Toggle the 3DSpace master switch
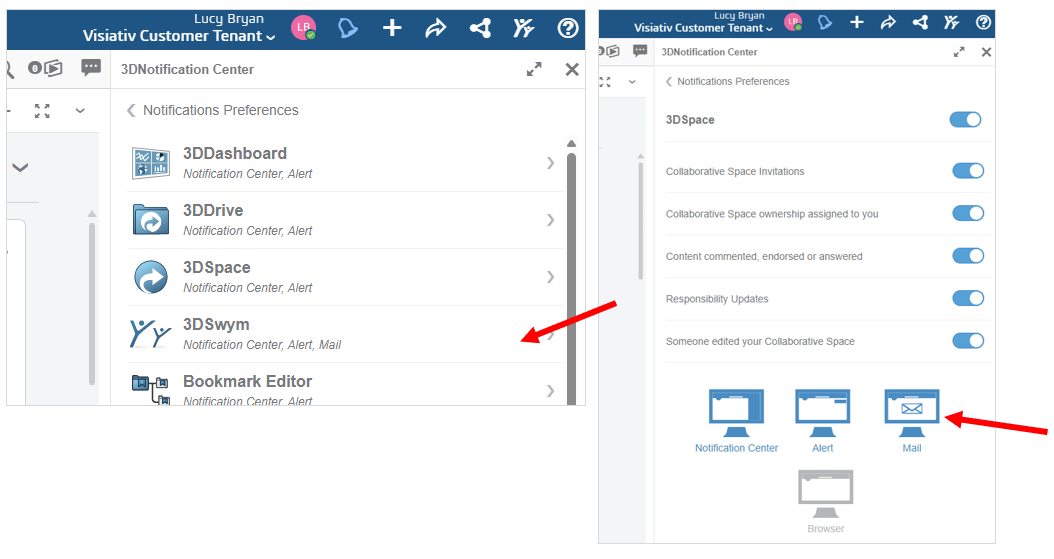Screen dimensions: 1054x559 click(x=965, y=120)
